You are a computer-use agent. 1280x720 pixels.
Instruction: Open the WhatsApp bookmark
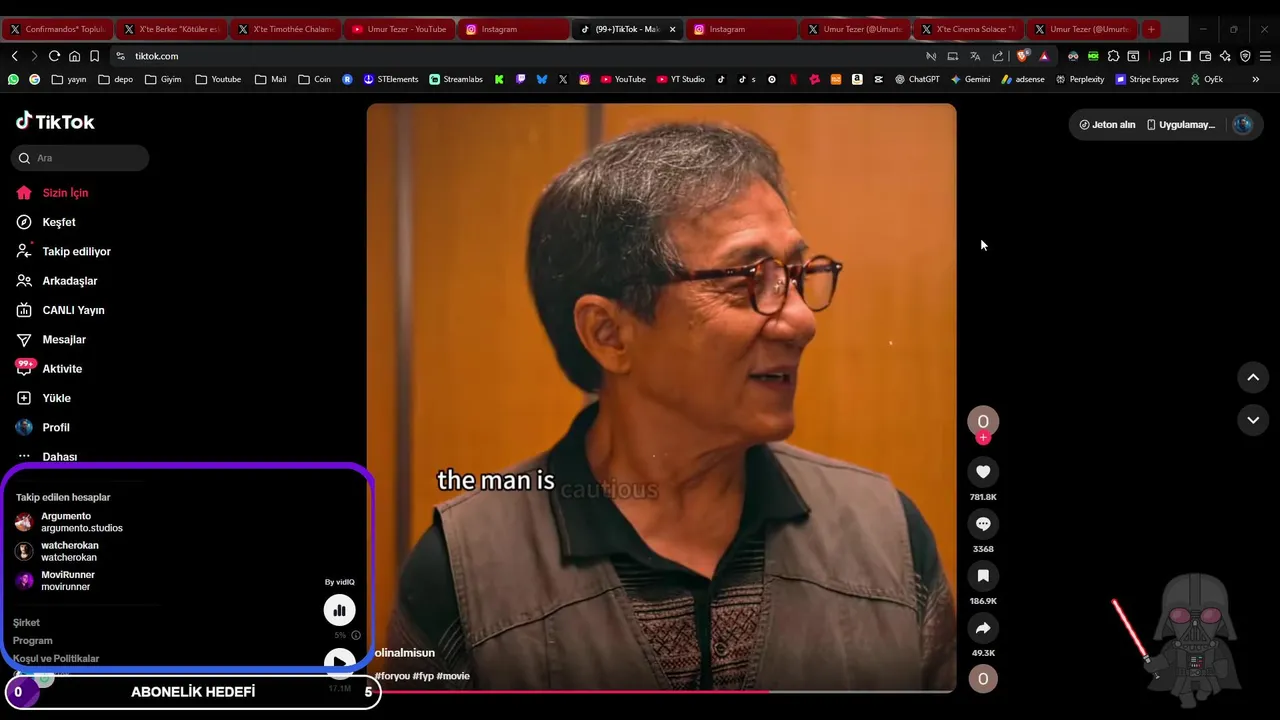click(x=13, y=79)
